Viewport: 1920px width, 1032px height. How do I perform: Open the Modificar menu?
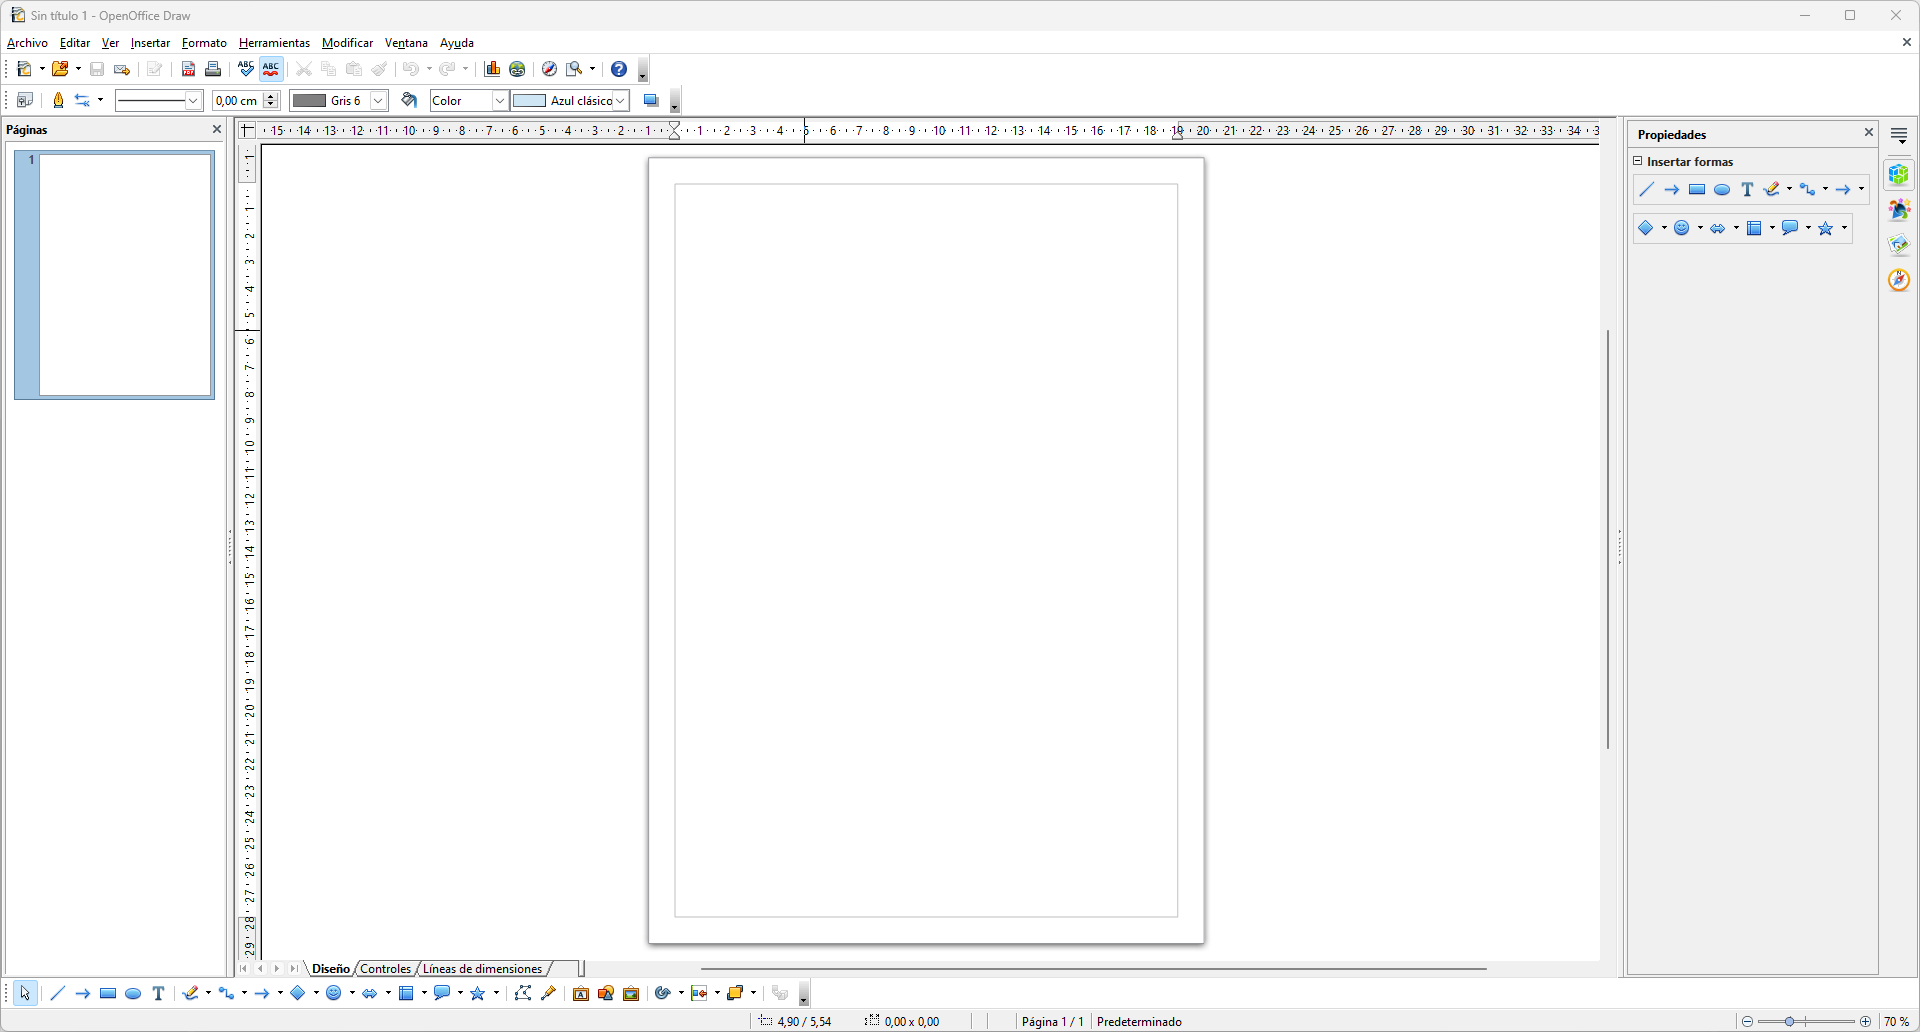347,43
